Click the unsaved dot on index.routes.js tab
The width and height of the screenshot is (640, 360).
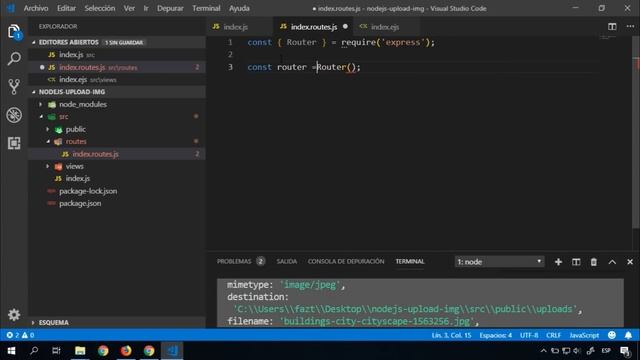pos(345,27)
